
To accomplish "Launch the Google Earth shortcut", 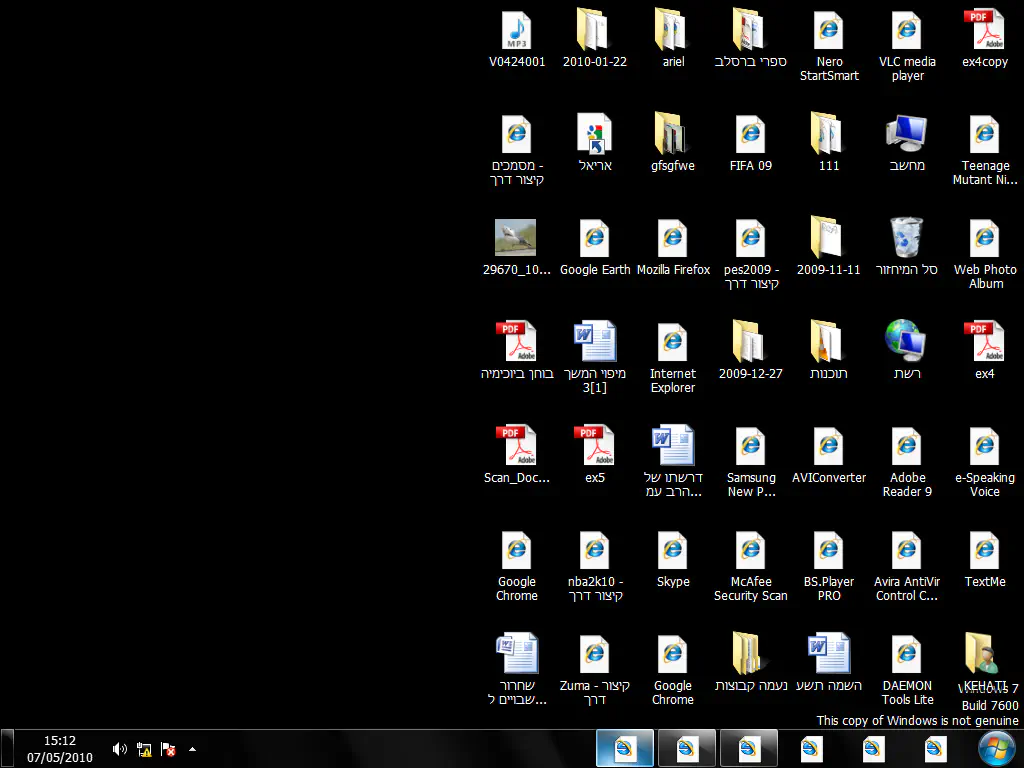I will [x=595, y=240].
